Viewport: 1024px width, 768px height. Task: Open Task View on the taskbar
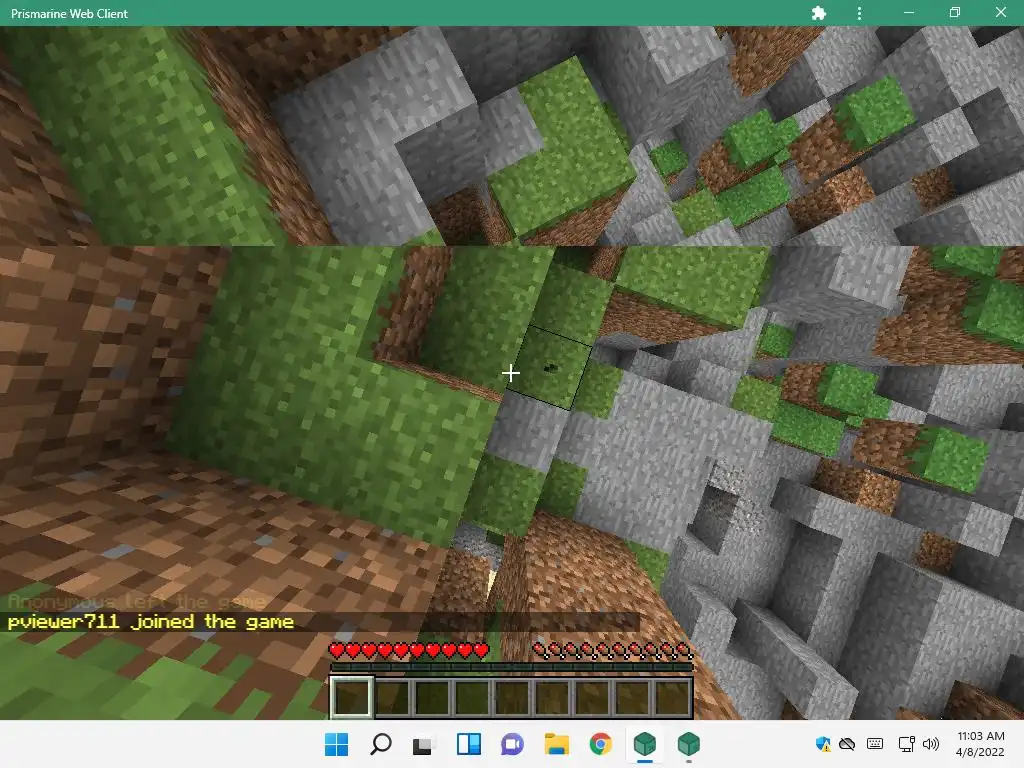[x=424, y=744]
